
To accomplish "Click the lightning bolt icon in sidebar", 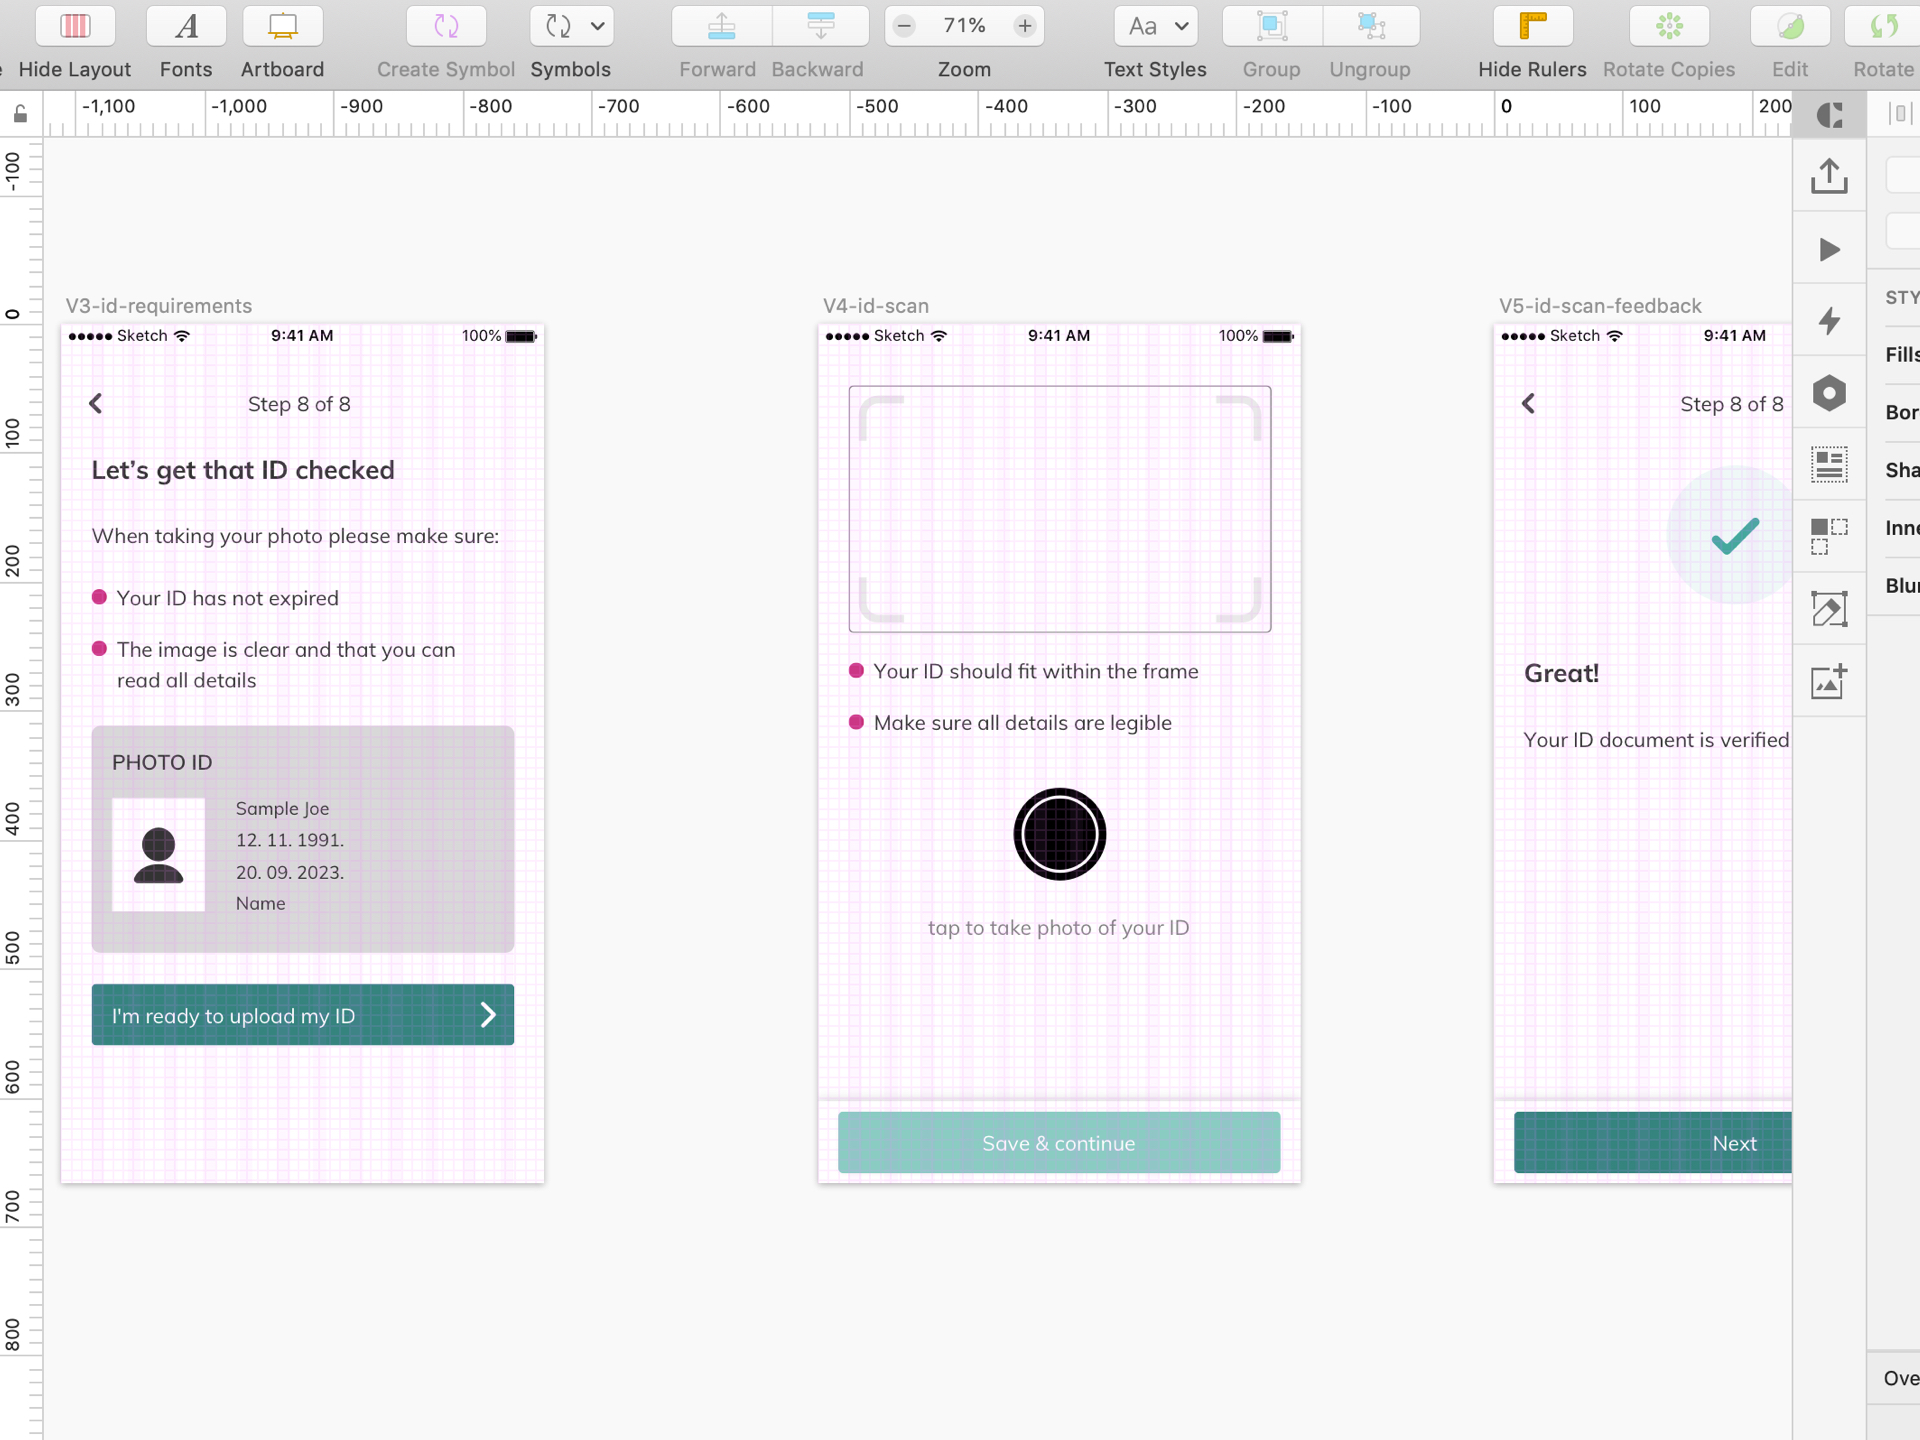I will coord(1829,321).
